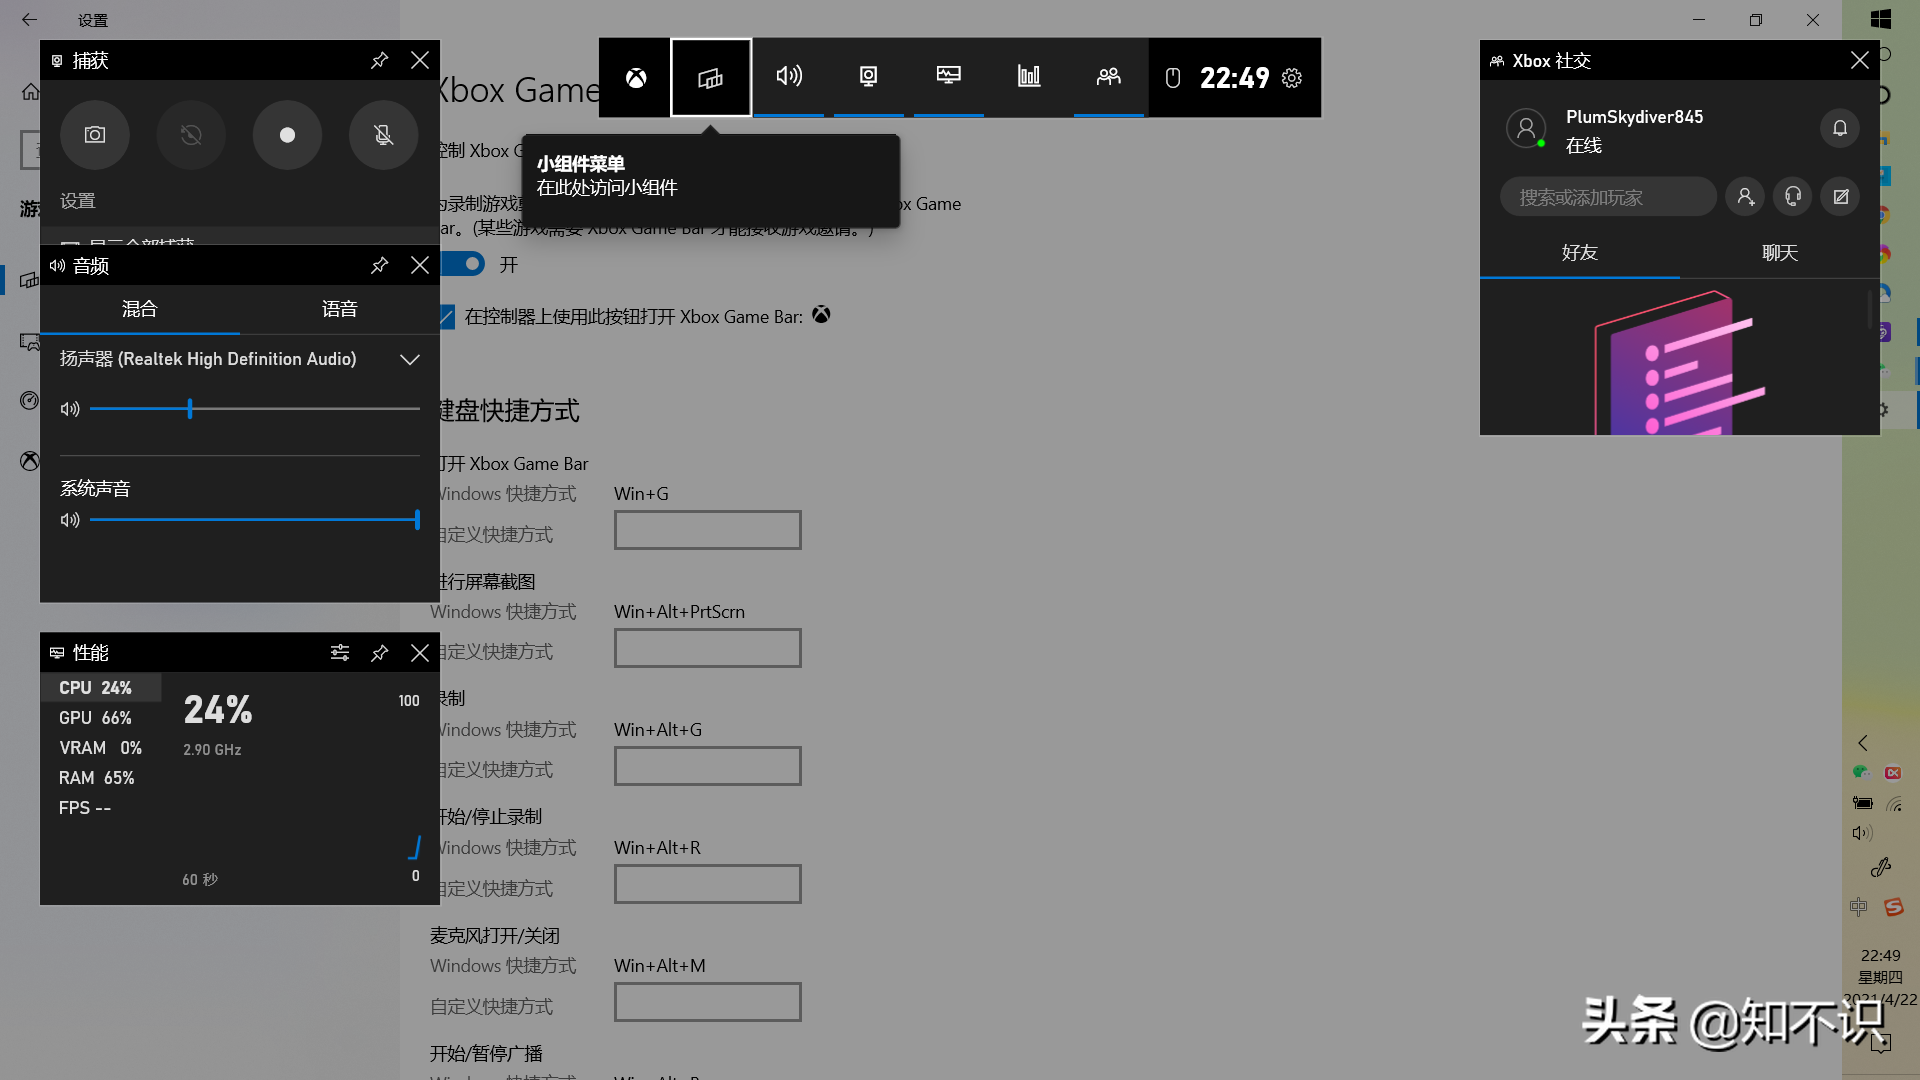
Task: Click the back arrow in the Settings window
Action: (x=29, y=19)
